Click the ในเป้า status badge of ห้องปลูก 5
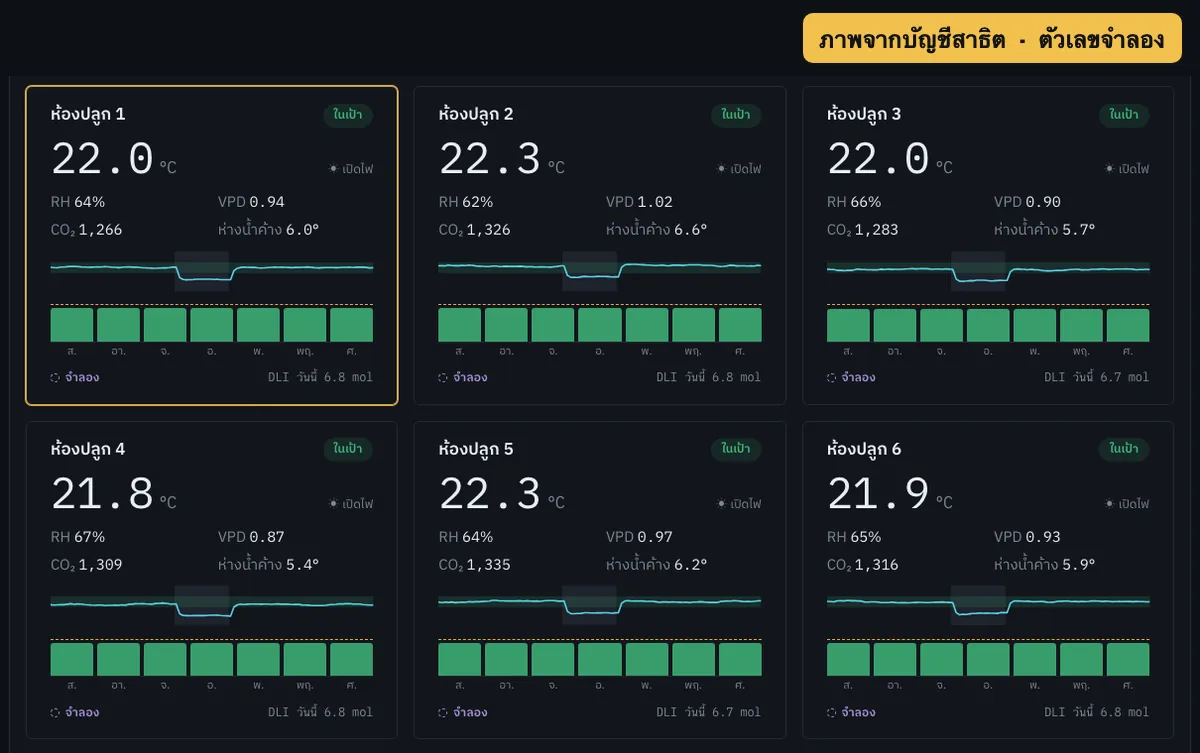The width and height of the screenshot is (1200, 753). 736,449
